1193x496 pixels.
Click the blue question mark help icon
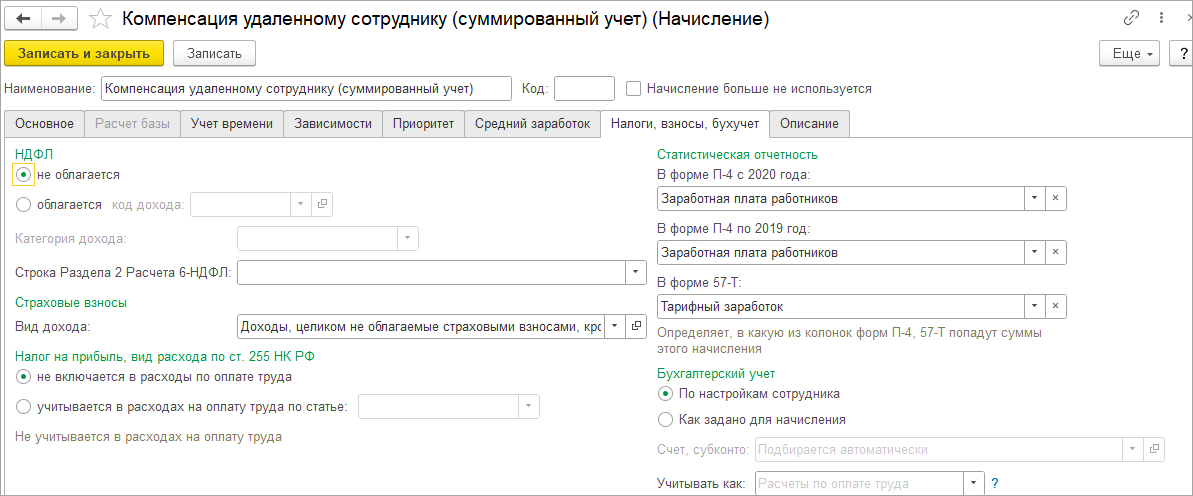995,484
